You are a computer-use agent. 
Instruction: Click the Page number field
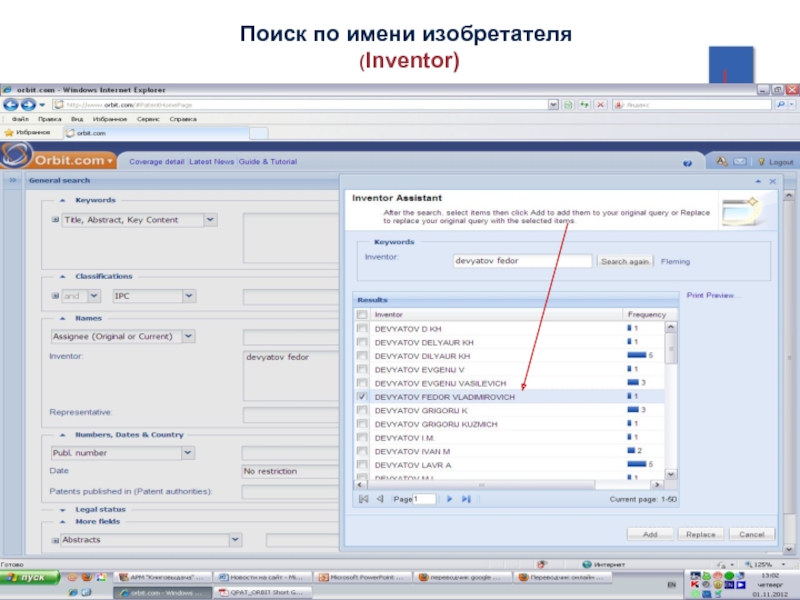(x=424, y=499)
